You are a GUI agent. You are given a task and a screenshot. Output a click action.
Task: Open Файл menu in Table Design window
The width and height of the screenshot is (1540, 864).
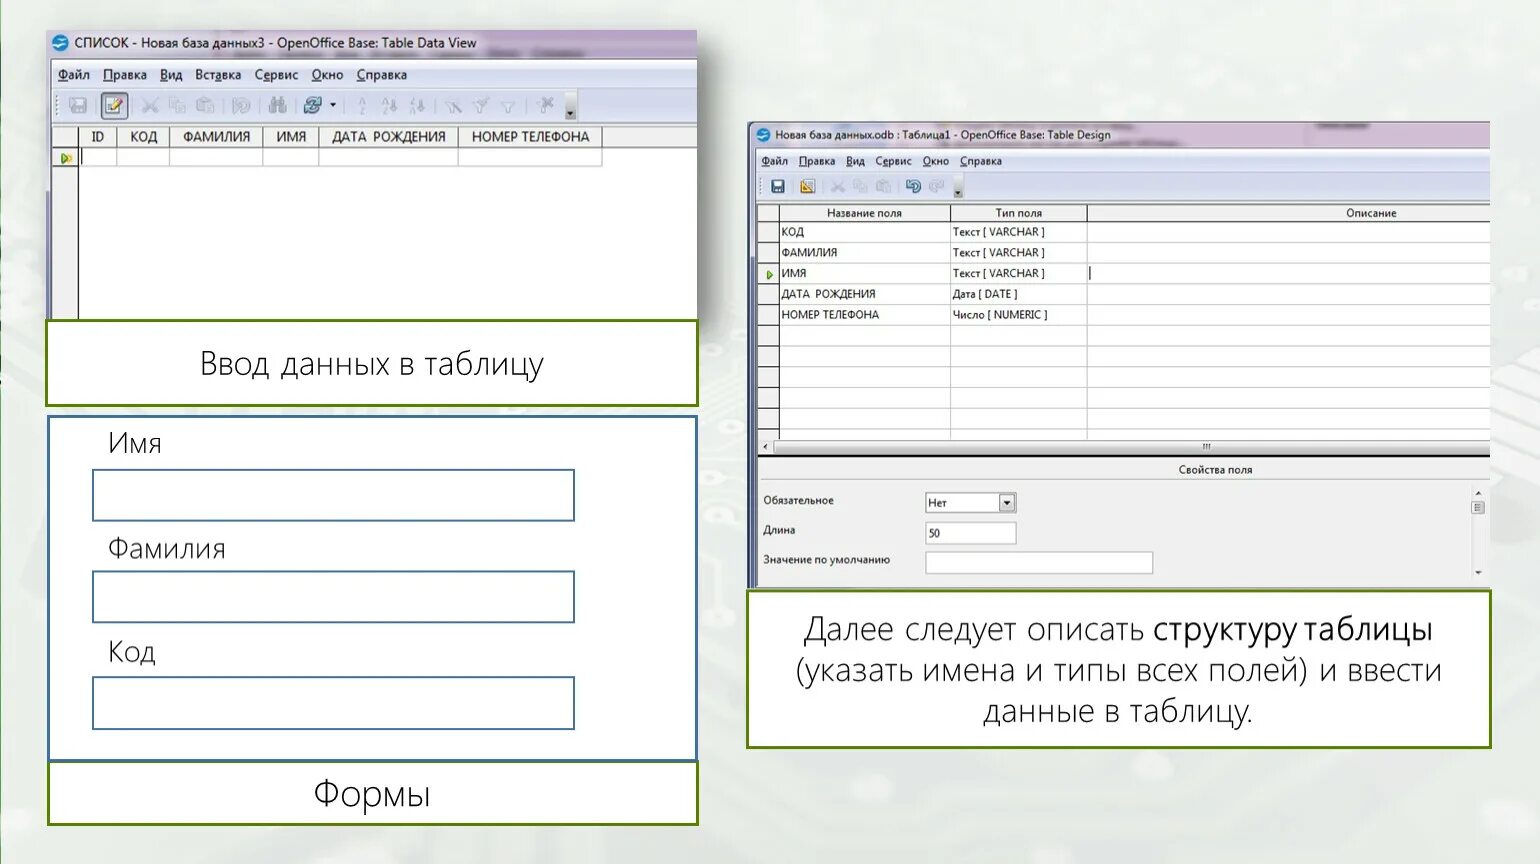click(x=775, y=161)
